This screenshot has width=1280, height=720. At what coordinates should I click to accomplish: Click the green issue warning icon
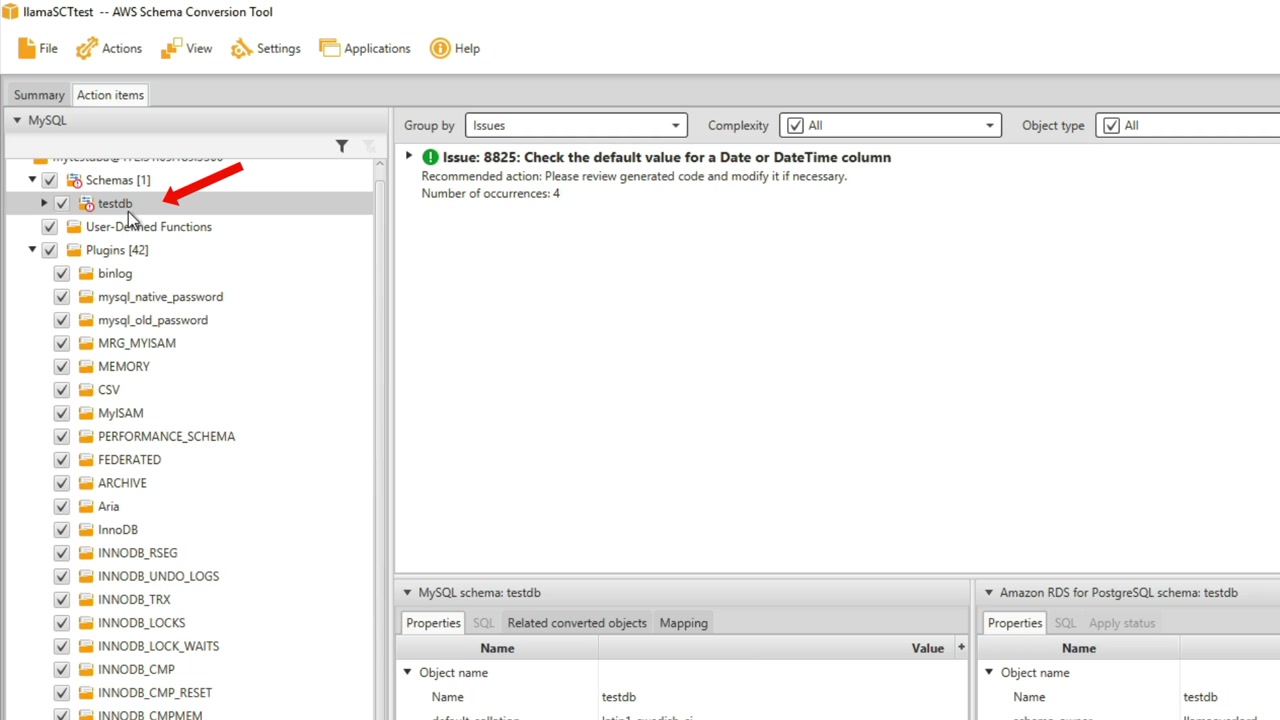point(430,157)
